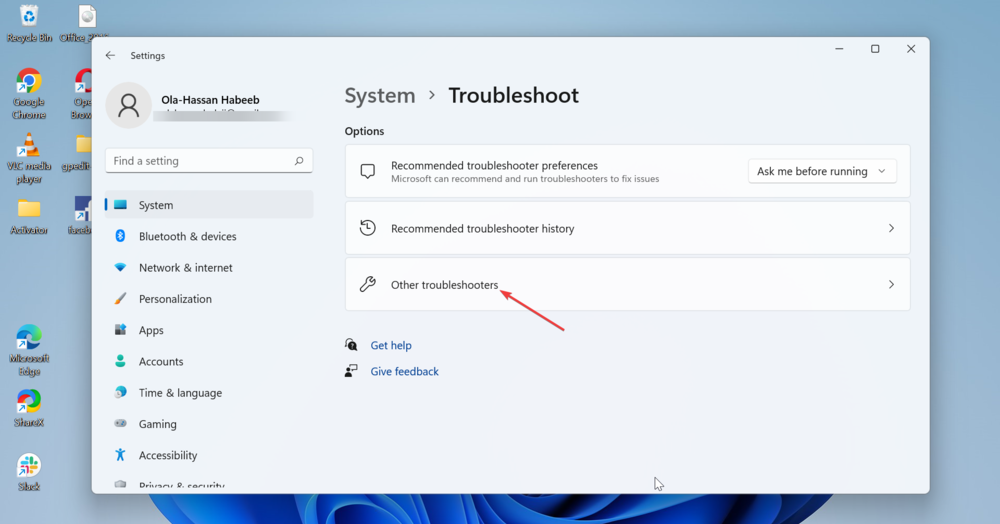
Task: Open Personalization category
Action: click(x=209, y=298)
